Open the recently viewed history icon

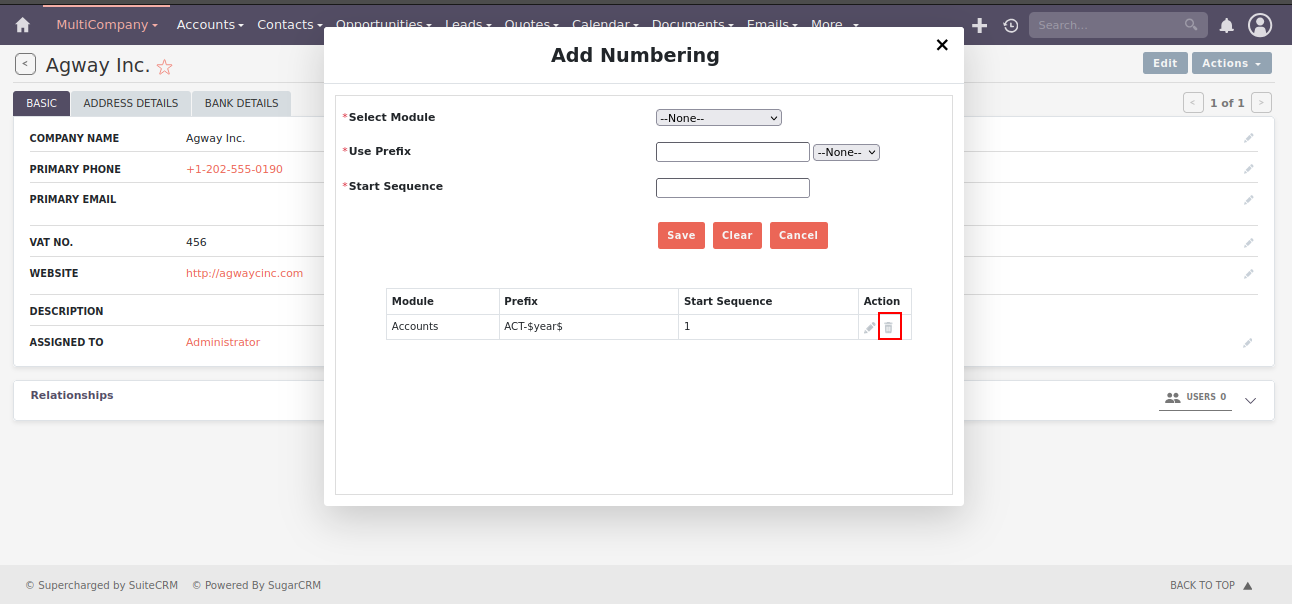coord(1011,25)
